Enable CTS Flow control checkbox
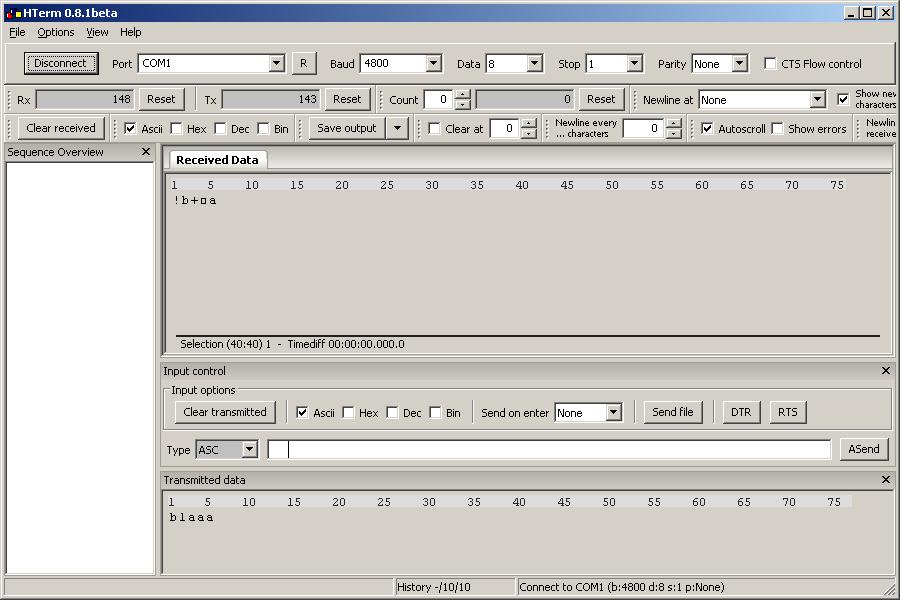The height and width of the screenshot is (603, 903). [x=770, y=63]
